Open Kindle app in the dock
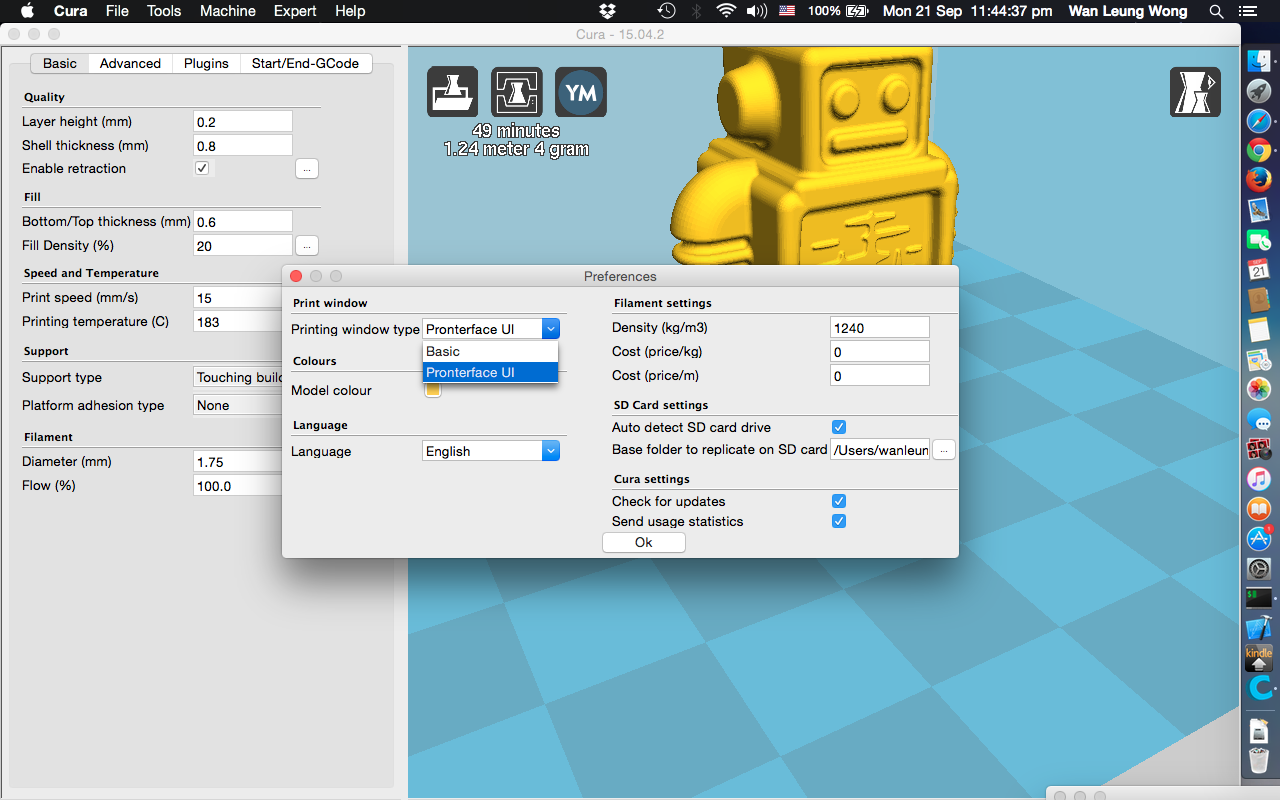 pyautogui.click(x=1259, y=658)
